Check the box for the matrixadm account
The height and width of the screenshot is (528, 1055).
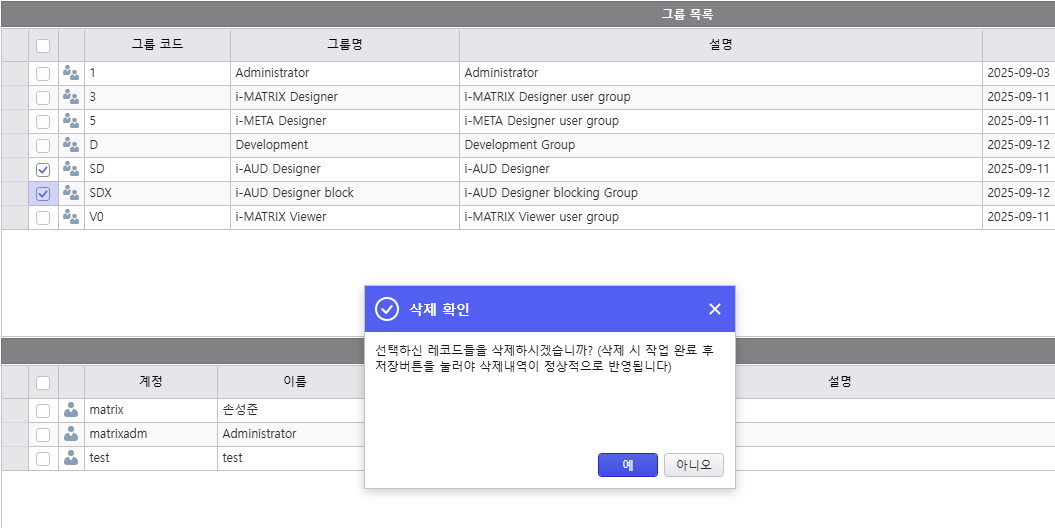tap(43, 435)
